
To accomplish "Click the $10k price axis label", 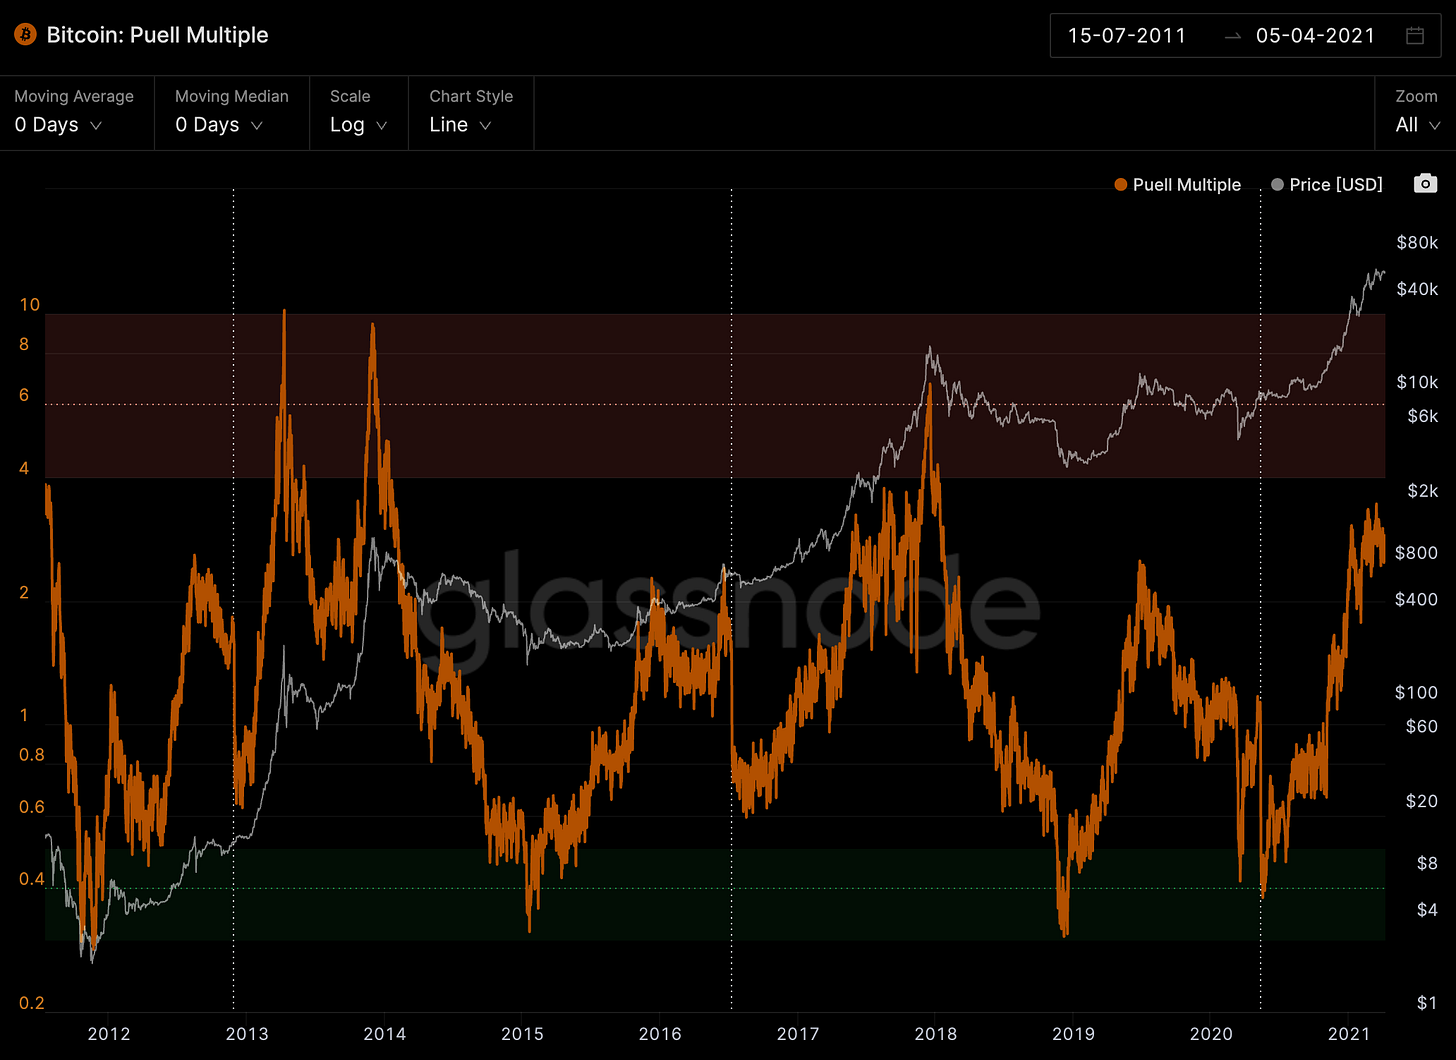I will (x=1417, y=382).
